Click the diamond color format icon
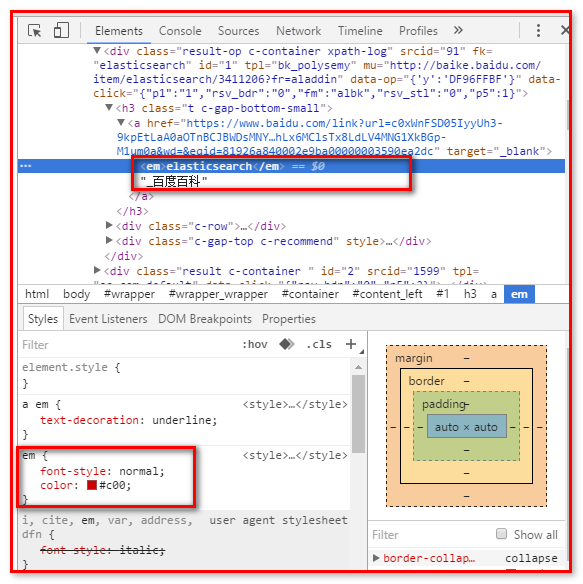The width and height of the screenshot is (583, 584). [286, 344]
